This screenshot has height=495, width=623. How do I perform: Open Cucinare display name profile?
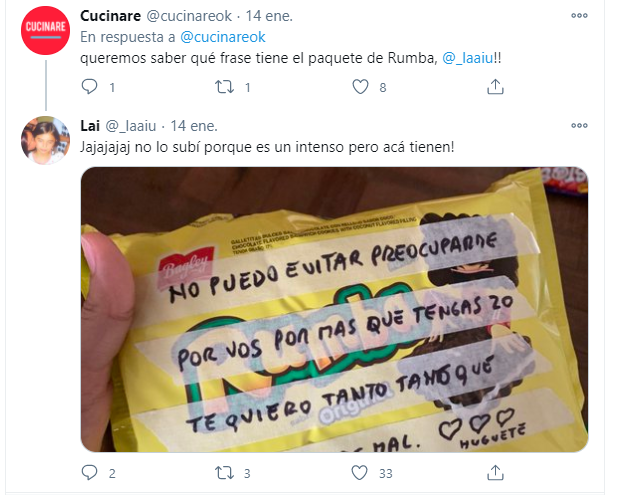pyautogui.click(x=110, y=16)
